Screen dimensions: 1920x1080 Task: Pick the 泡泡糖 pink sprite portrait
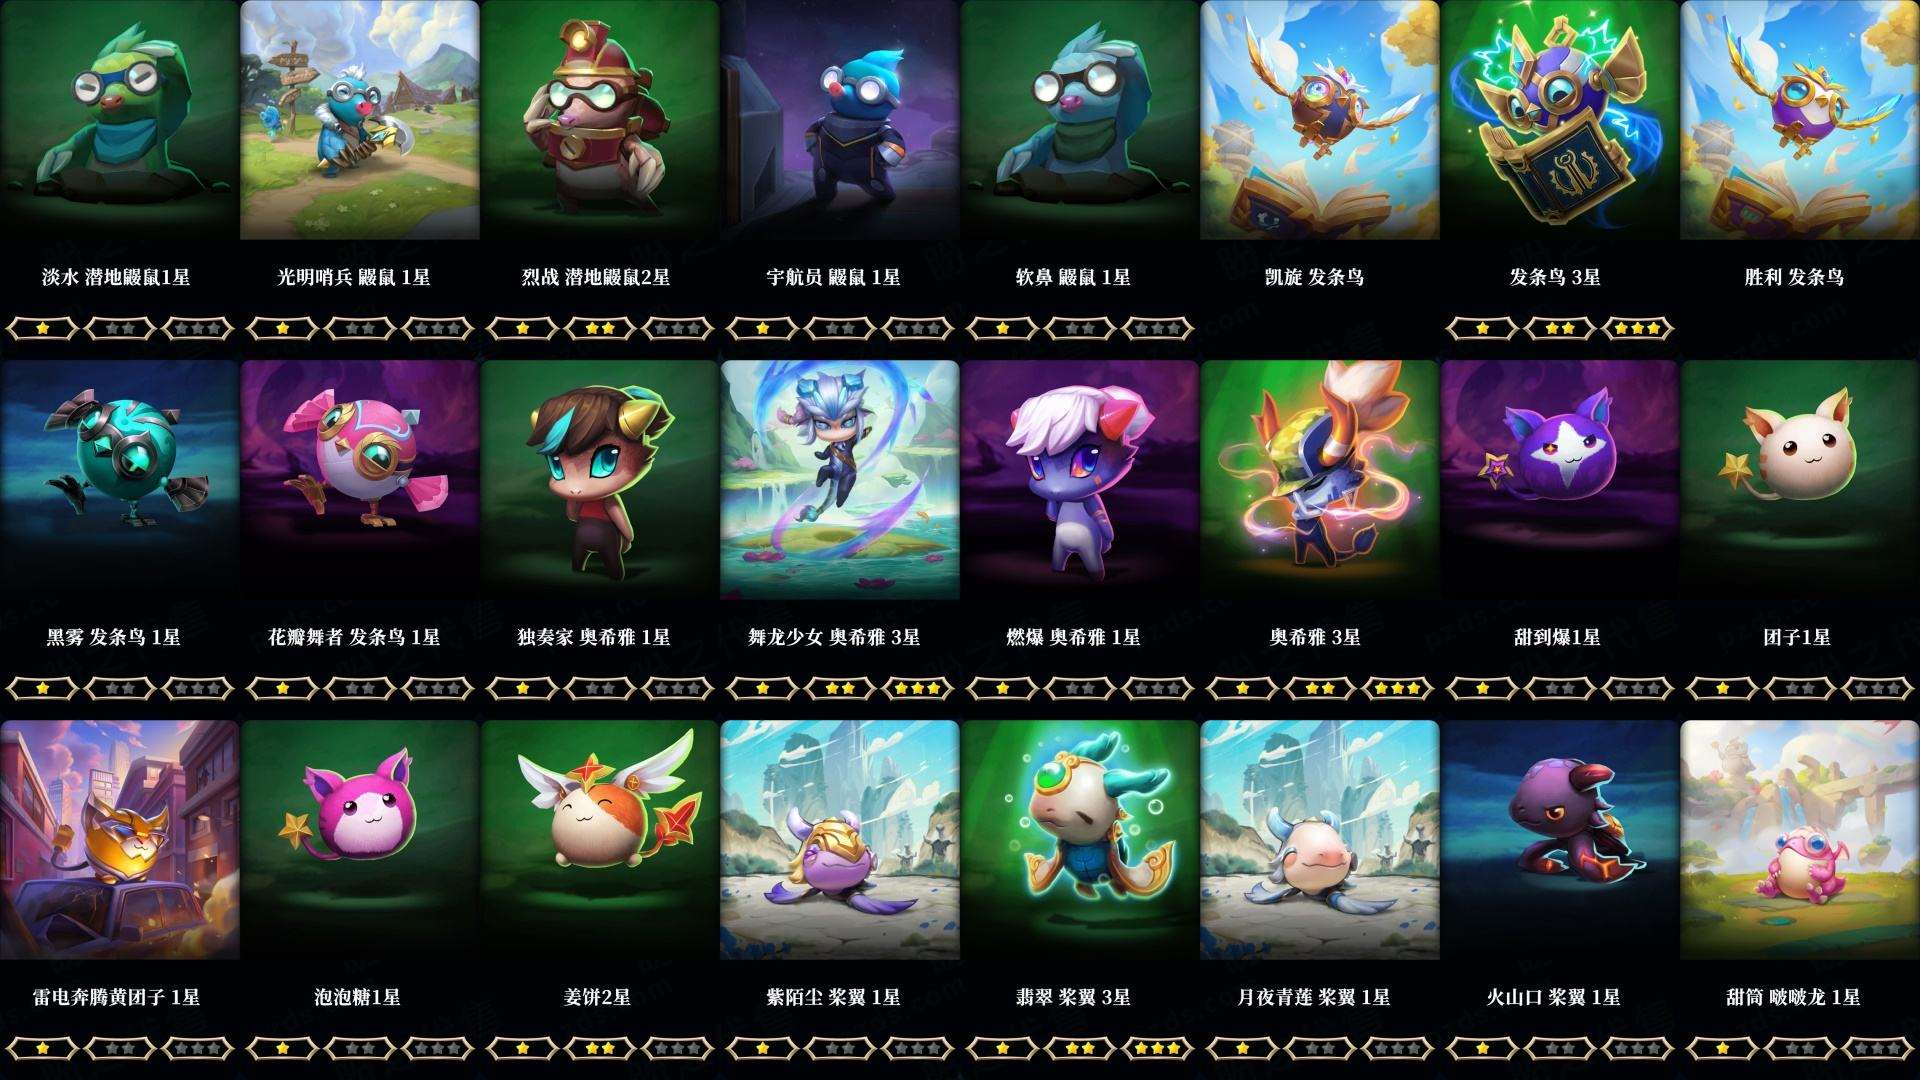[360, 840]
